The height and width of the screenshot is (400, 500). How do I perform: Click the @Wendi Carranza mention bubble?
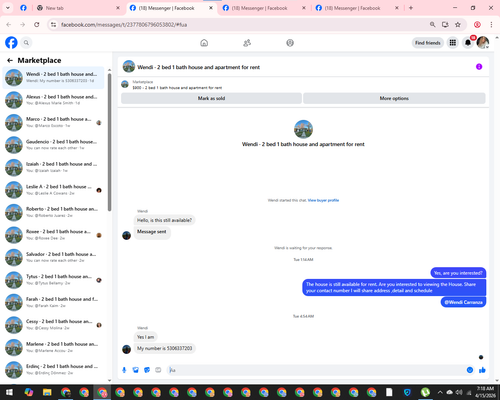click(x=463, y=302)
